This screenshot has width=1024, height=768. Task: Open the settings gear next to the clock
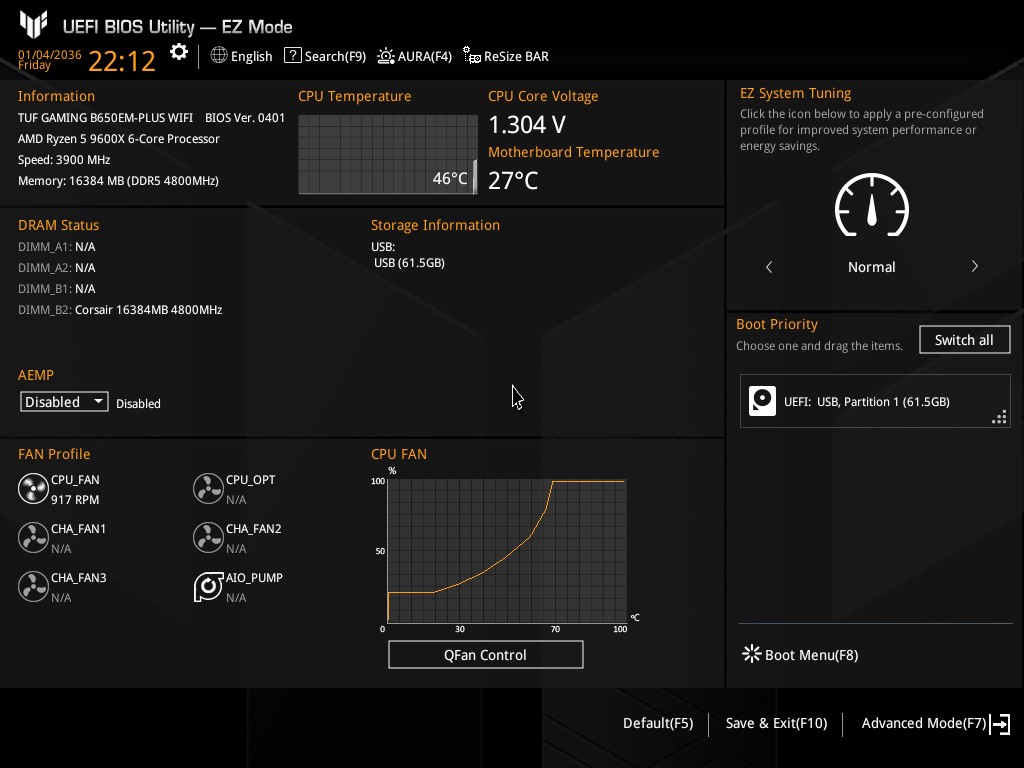pyautogui.click(x=178, y=52)
